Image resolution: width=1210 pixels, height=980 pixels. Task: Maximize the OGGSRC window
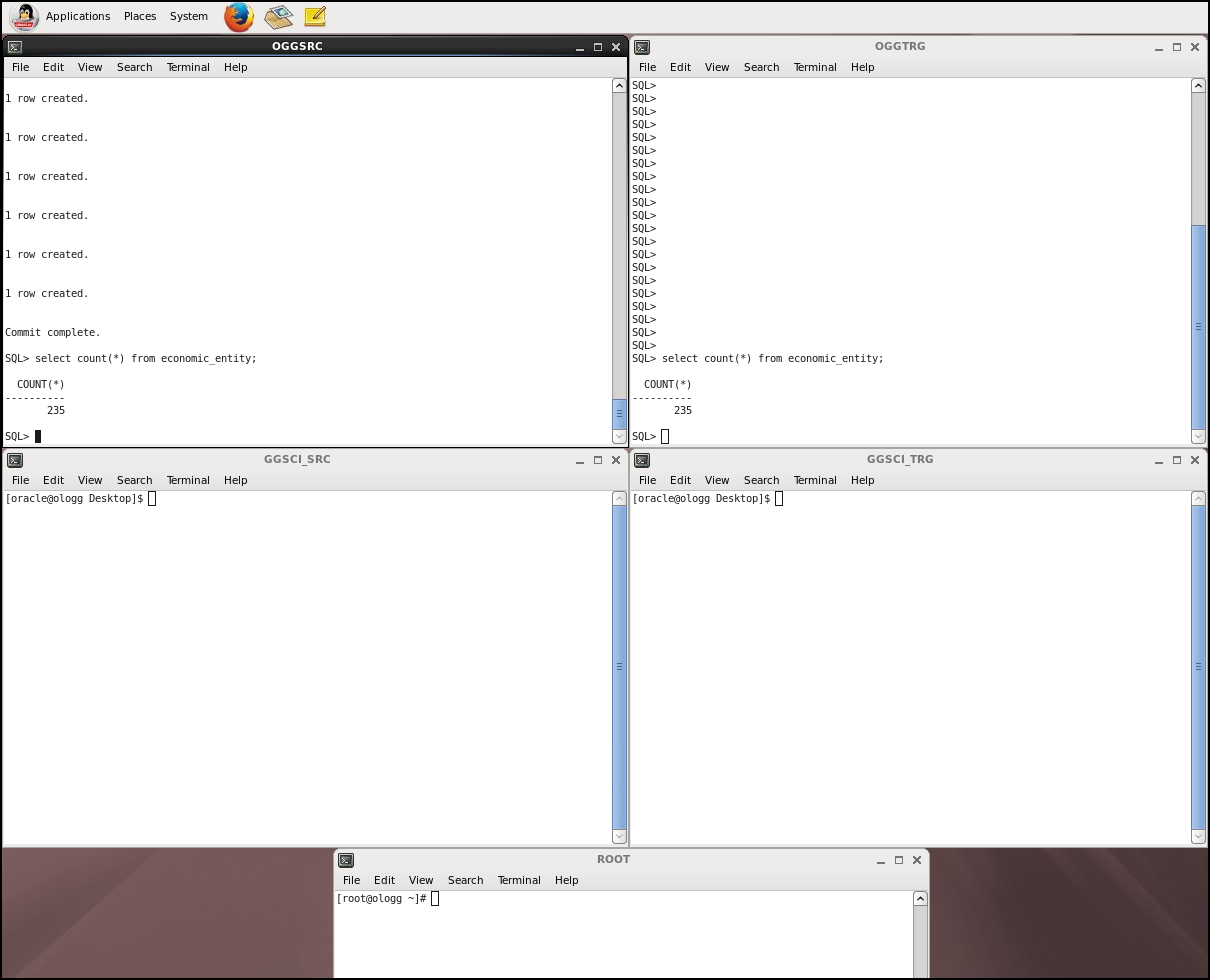tap(598, 47)
